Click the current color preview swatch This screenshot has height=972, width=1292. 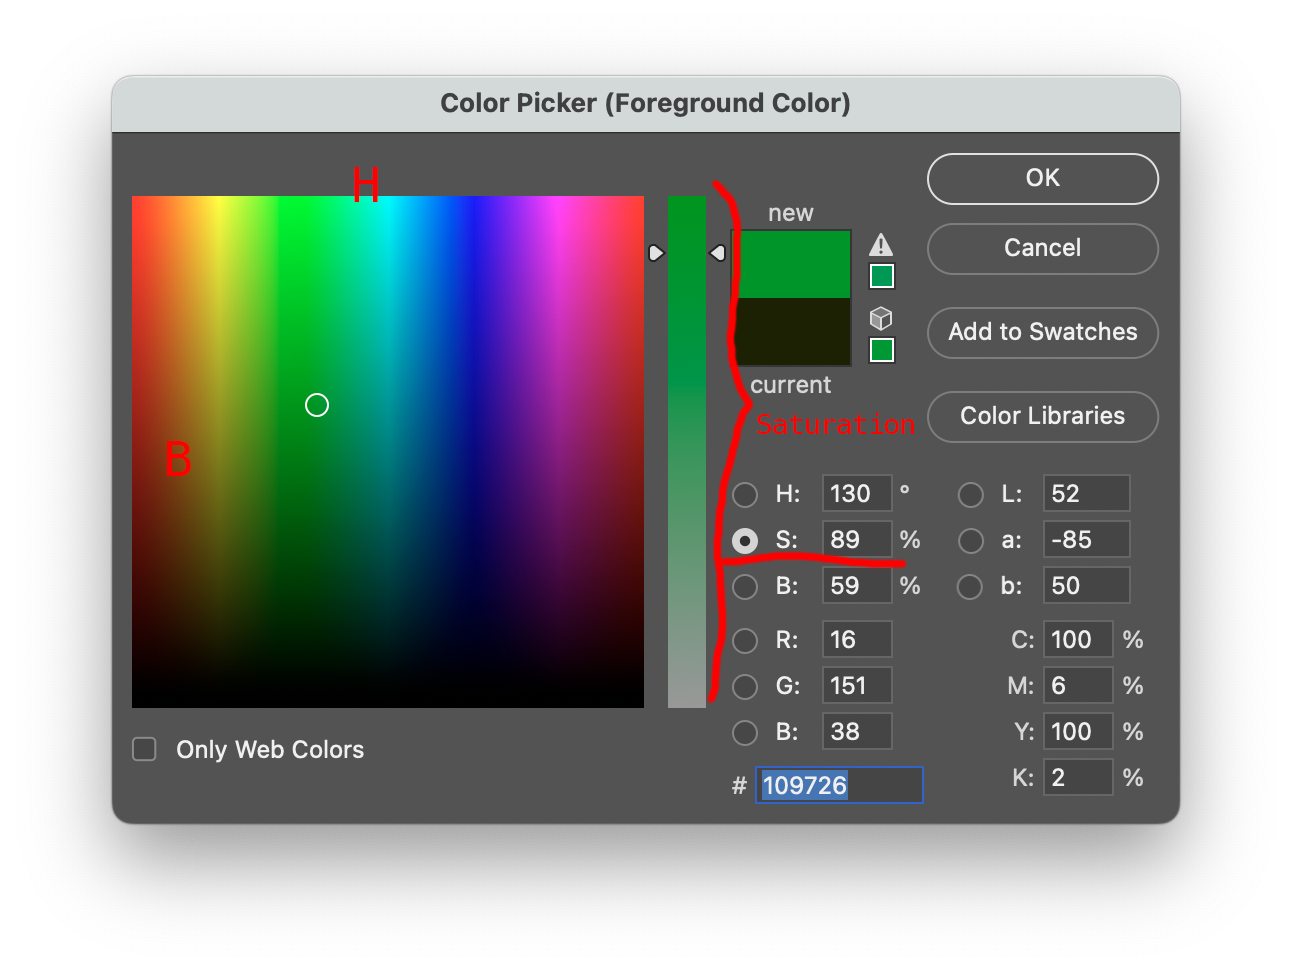coord(793,332)
